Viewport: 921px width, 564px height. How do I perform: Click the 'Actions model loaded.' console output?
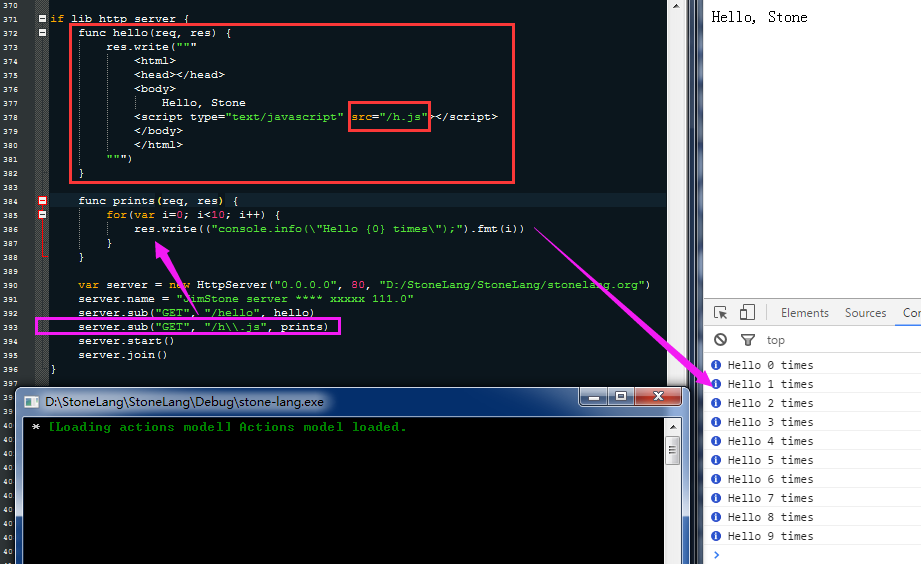tap(322, 427)
